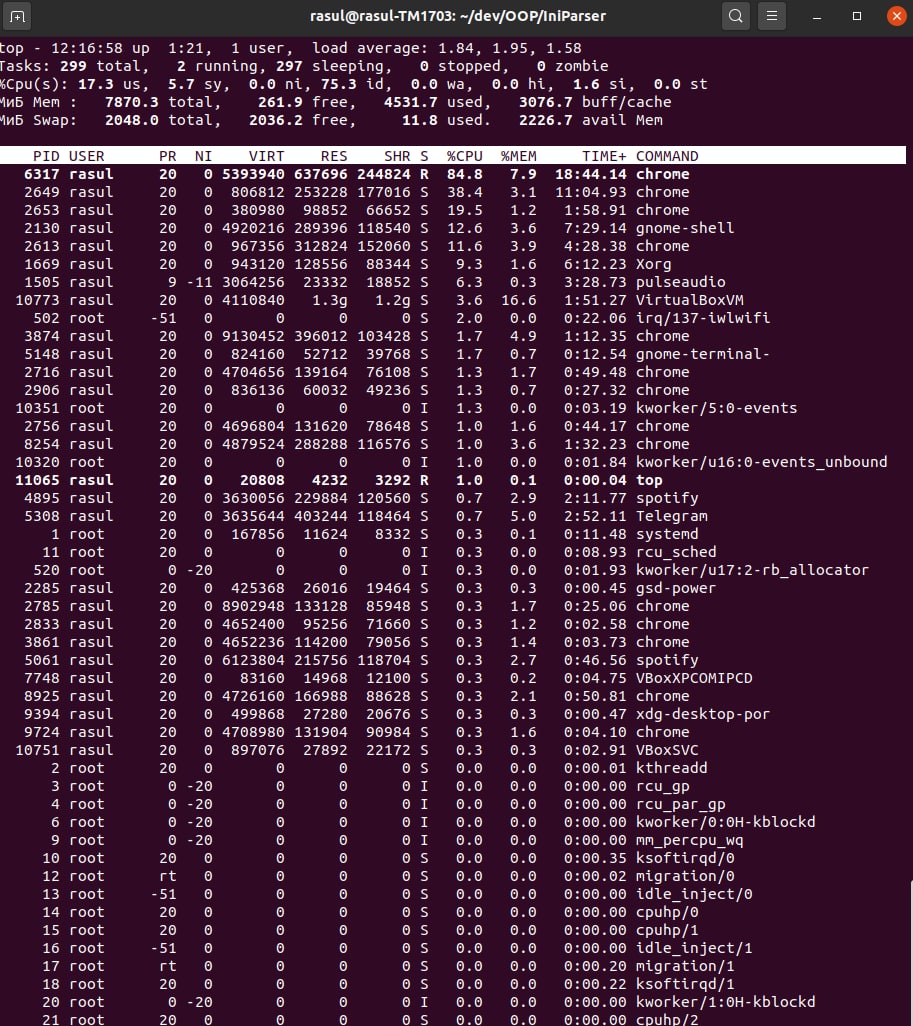This screenshot has height=1026, width=913.
Task: Click the VBoxXPCOMIPCD command name
Action: pos(694,678)
